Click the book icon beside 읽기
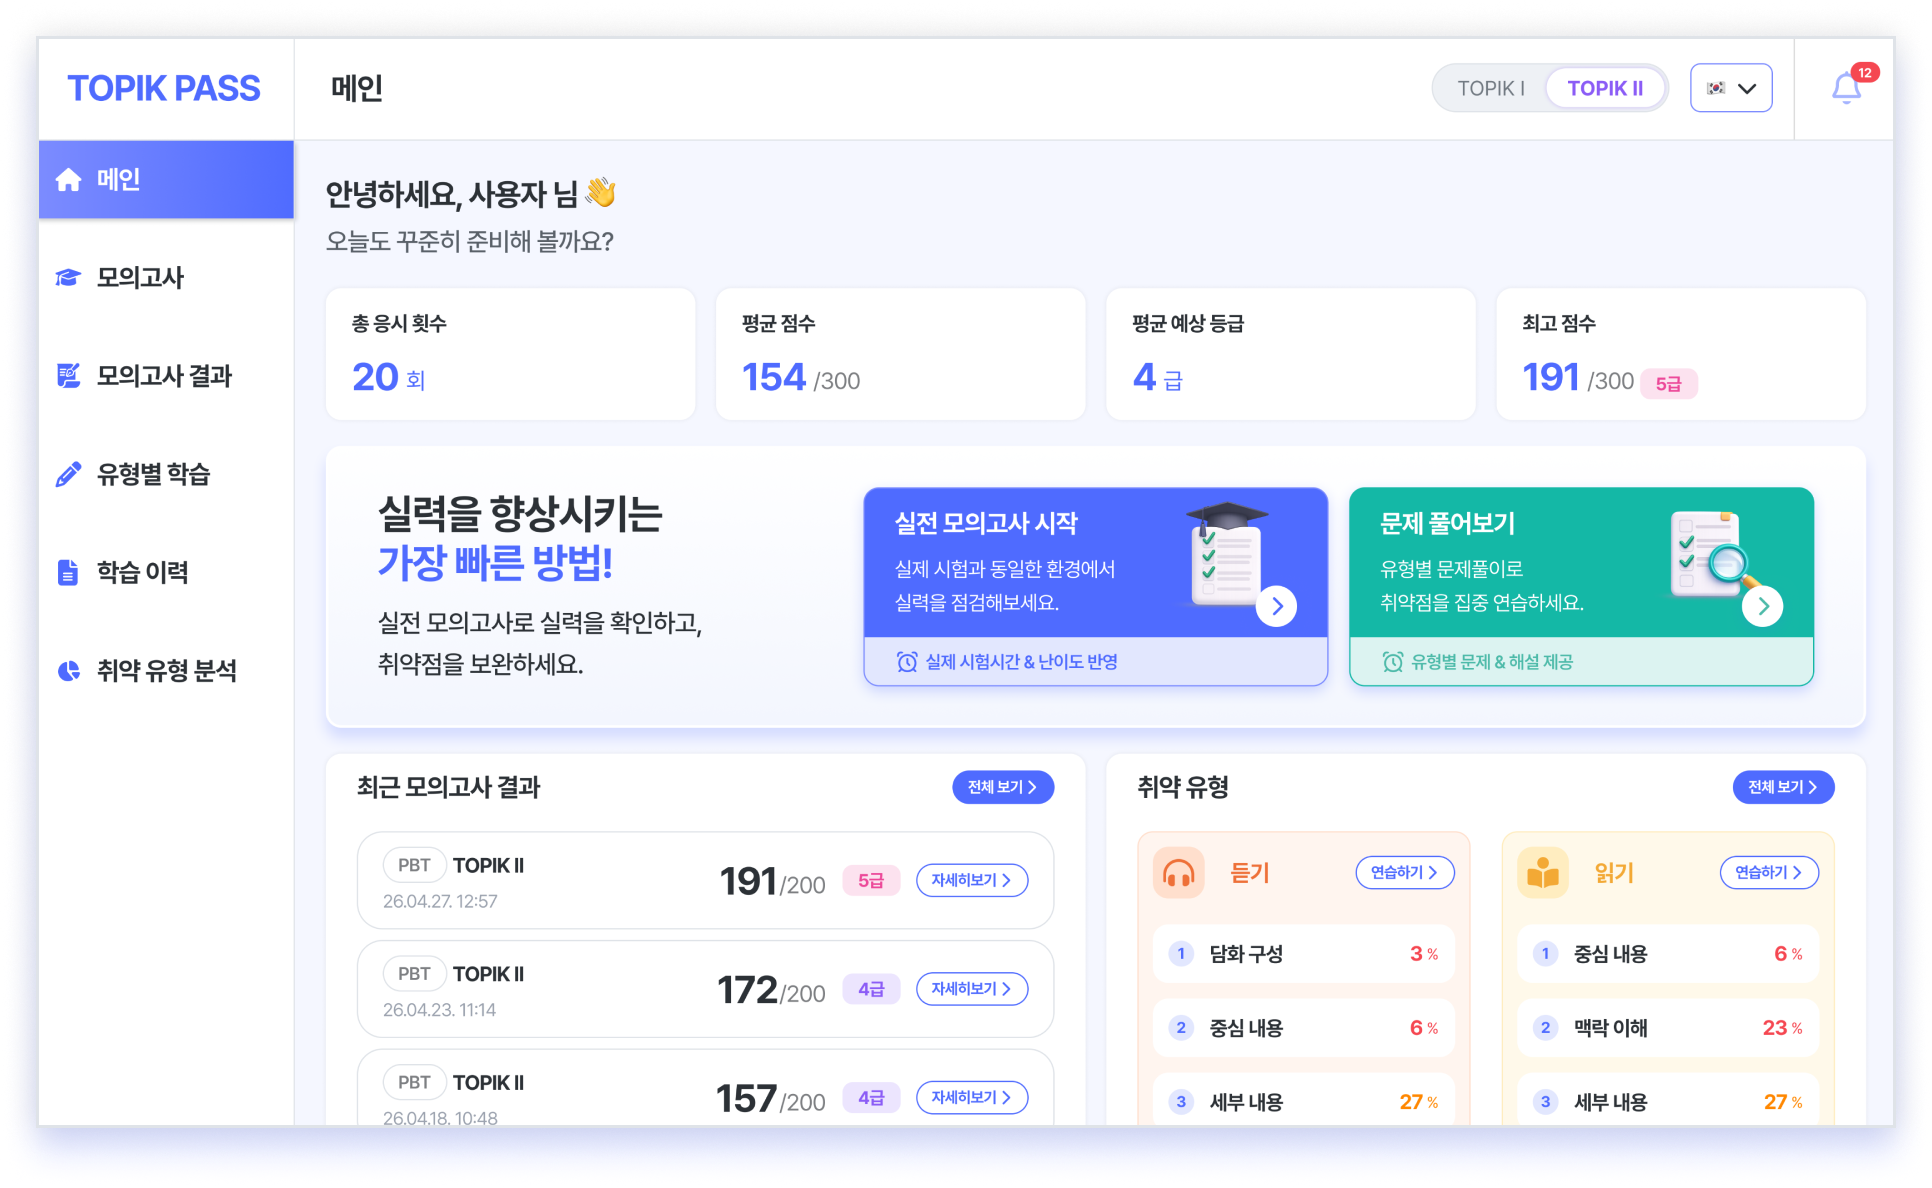 tap(1542, 872)
